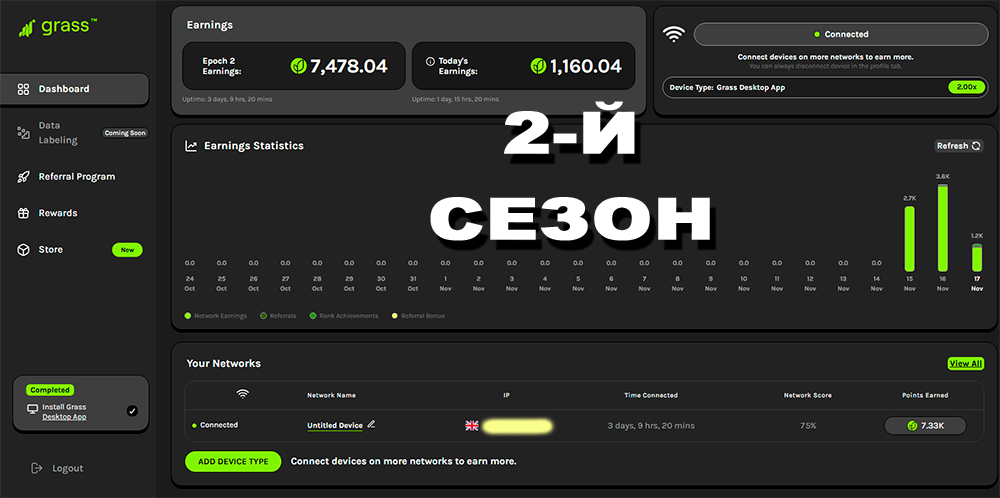Screen dimensions: 1000x498
Task: Click the Dashboard grid icon
Action: [x=23, y=89]
